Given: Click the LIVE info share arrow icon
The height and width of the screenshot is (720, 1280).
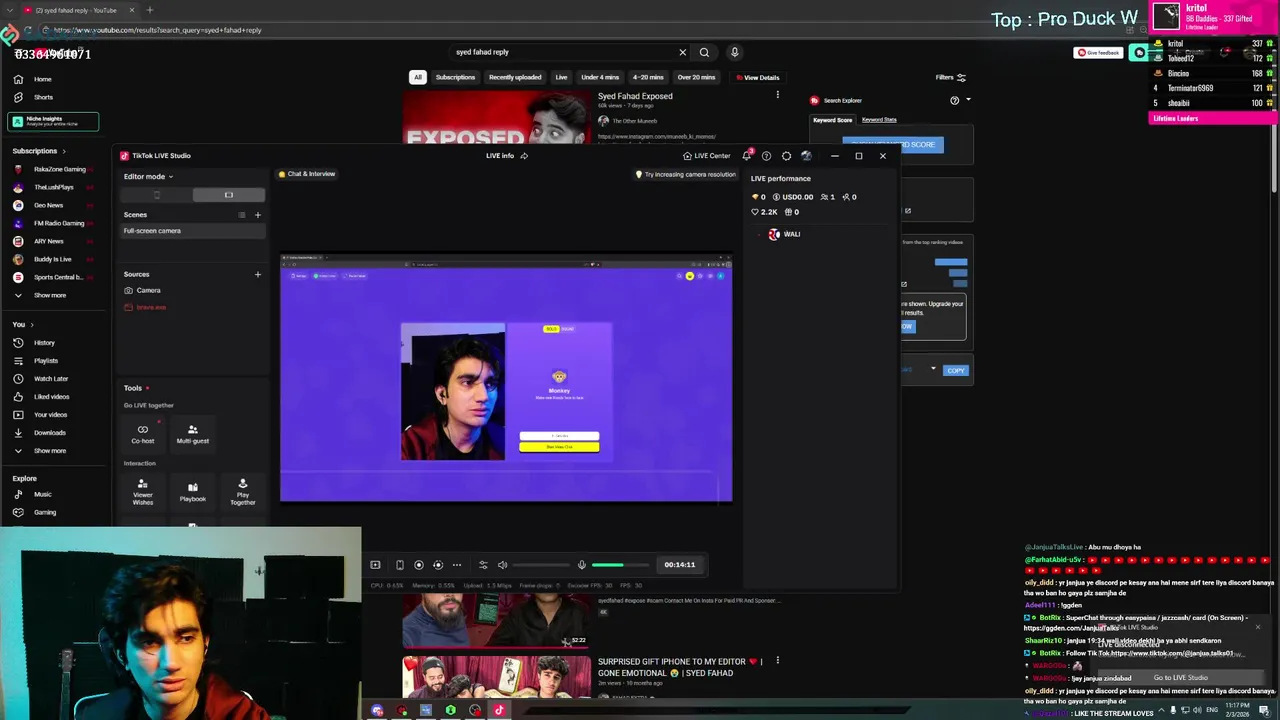Looking at the screenshot, I should coord(524,156).
